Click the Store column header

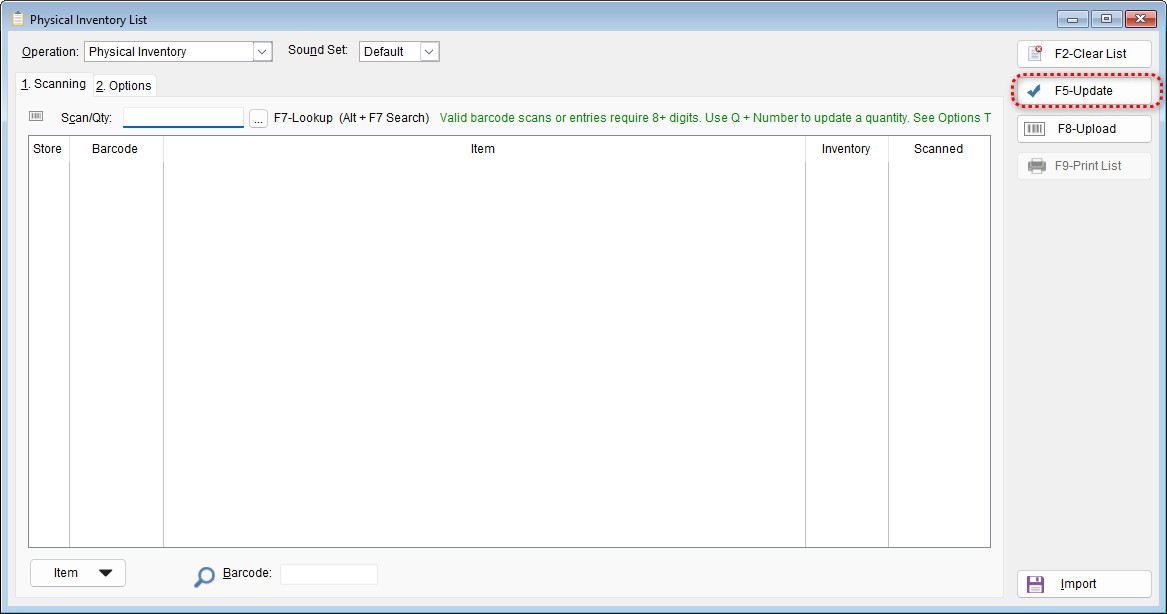[48, 149]
